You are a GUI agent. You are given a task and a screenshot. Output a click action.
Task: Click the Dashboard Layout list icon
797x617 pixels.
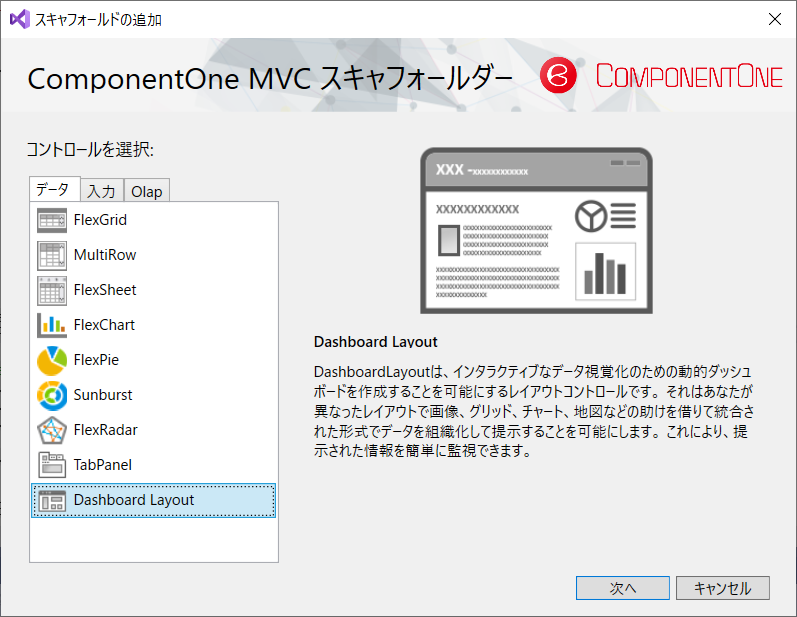[x=52, y=501]
